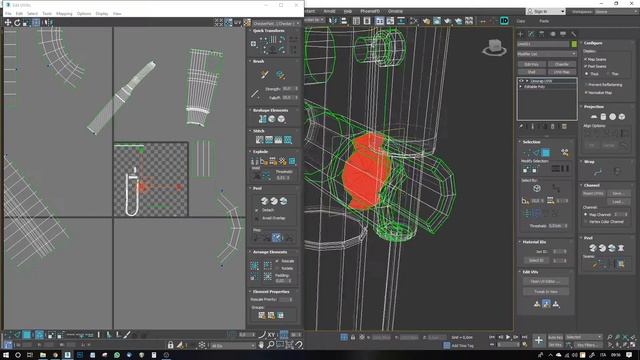
Task: Toggle the Peel Seams checkbox
Action: pyautogui.click(x=586, y=66)
